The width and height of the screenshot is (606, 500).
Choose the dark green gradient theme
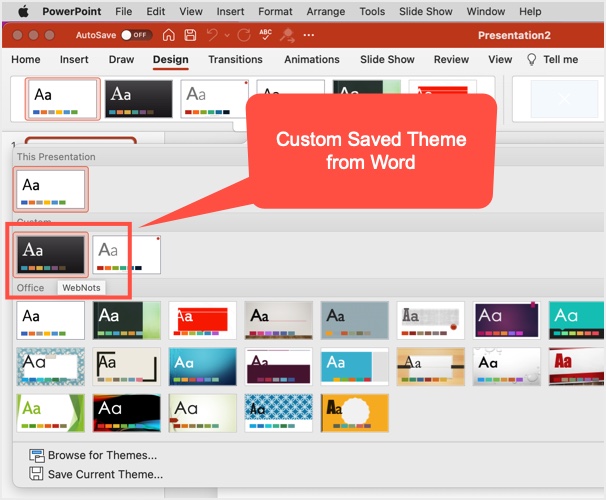tap(126, 321)
